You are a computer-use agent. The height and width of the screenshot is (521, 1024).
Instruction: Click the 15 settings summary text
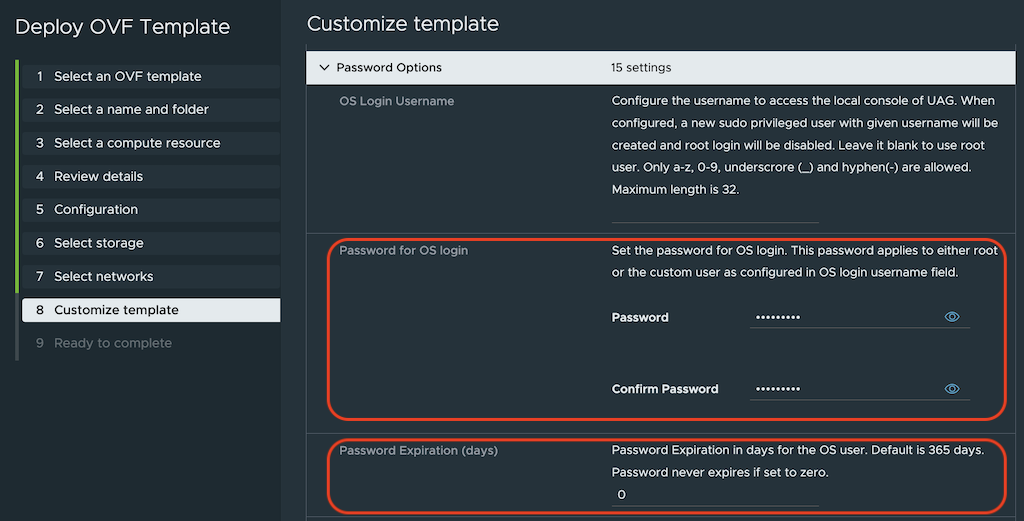(640, 68)
